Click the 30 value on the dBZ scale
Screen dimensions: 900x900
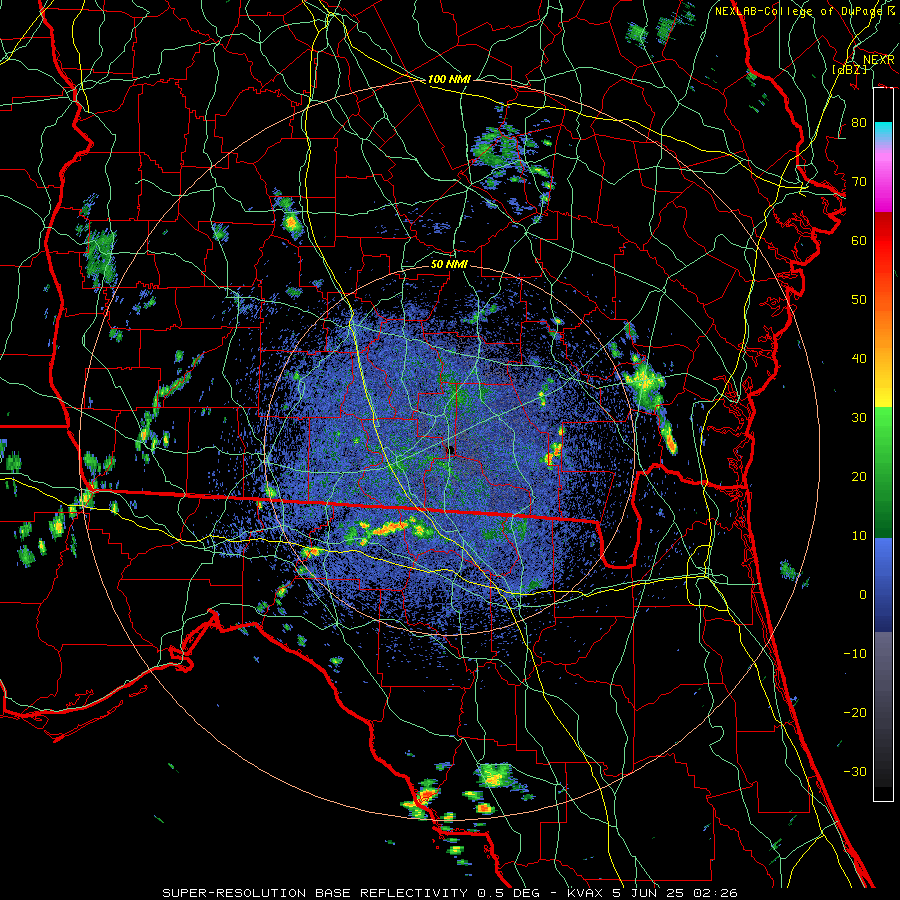859,418
